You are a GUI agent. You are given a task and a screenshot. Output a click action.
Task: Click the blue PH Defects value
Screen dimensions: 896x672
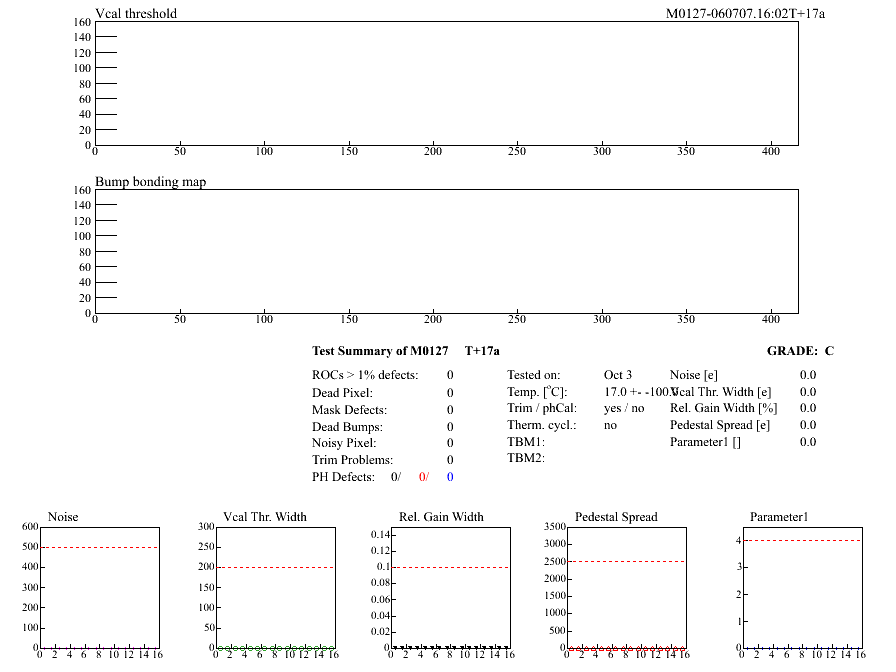pyautogui.click(x=450, y=477)
